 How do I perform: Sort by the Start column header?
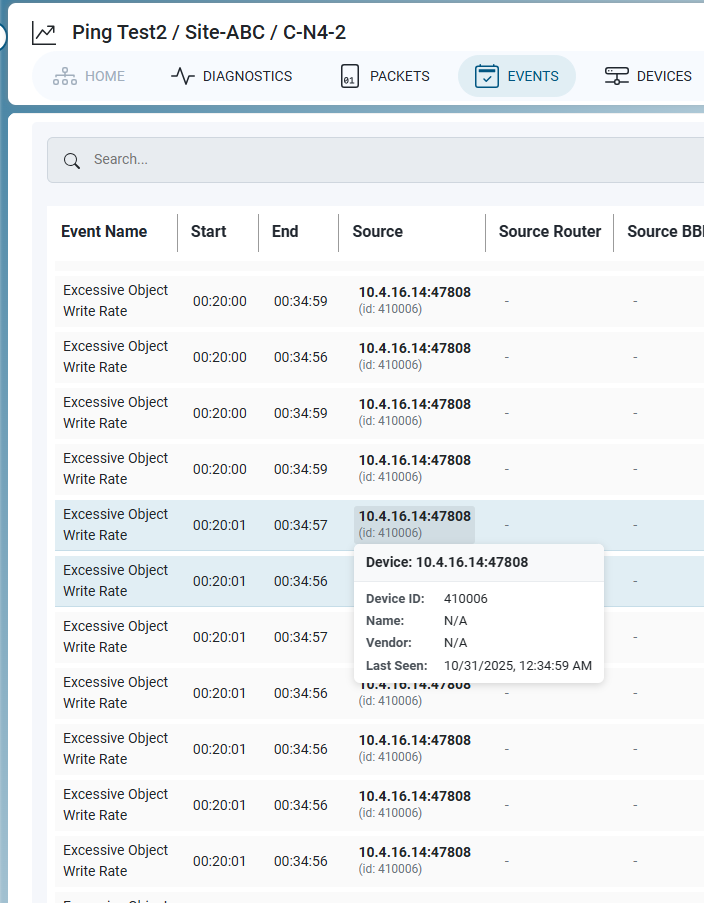(209, 232)
